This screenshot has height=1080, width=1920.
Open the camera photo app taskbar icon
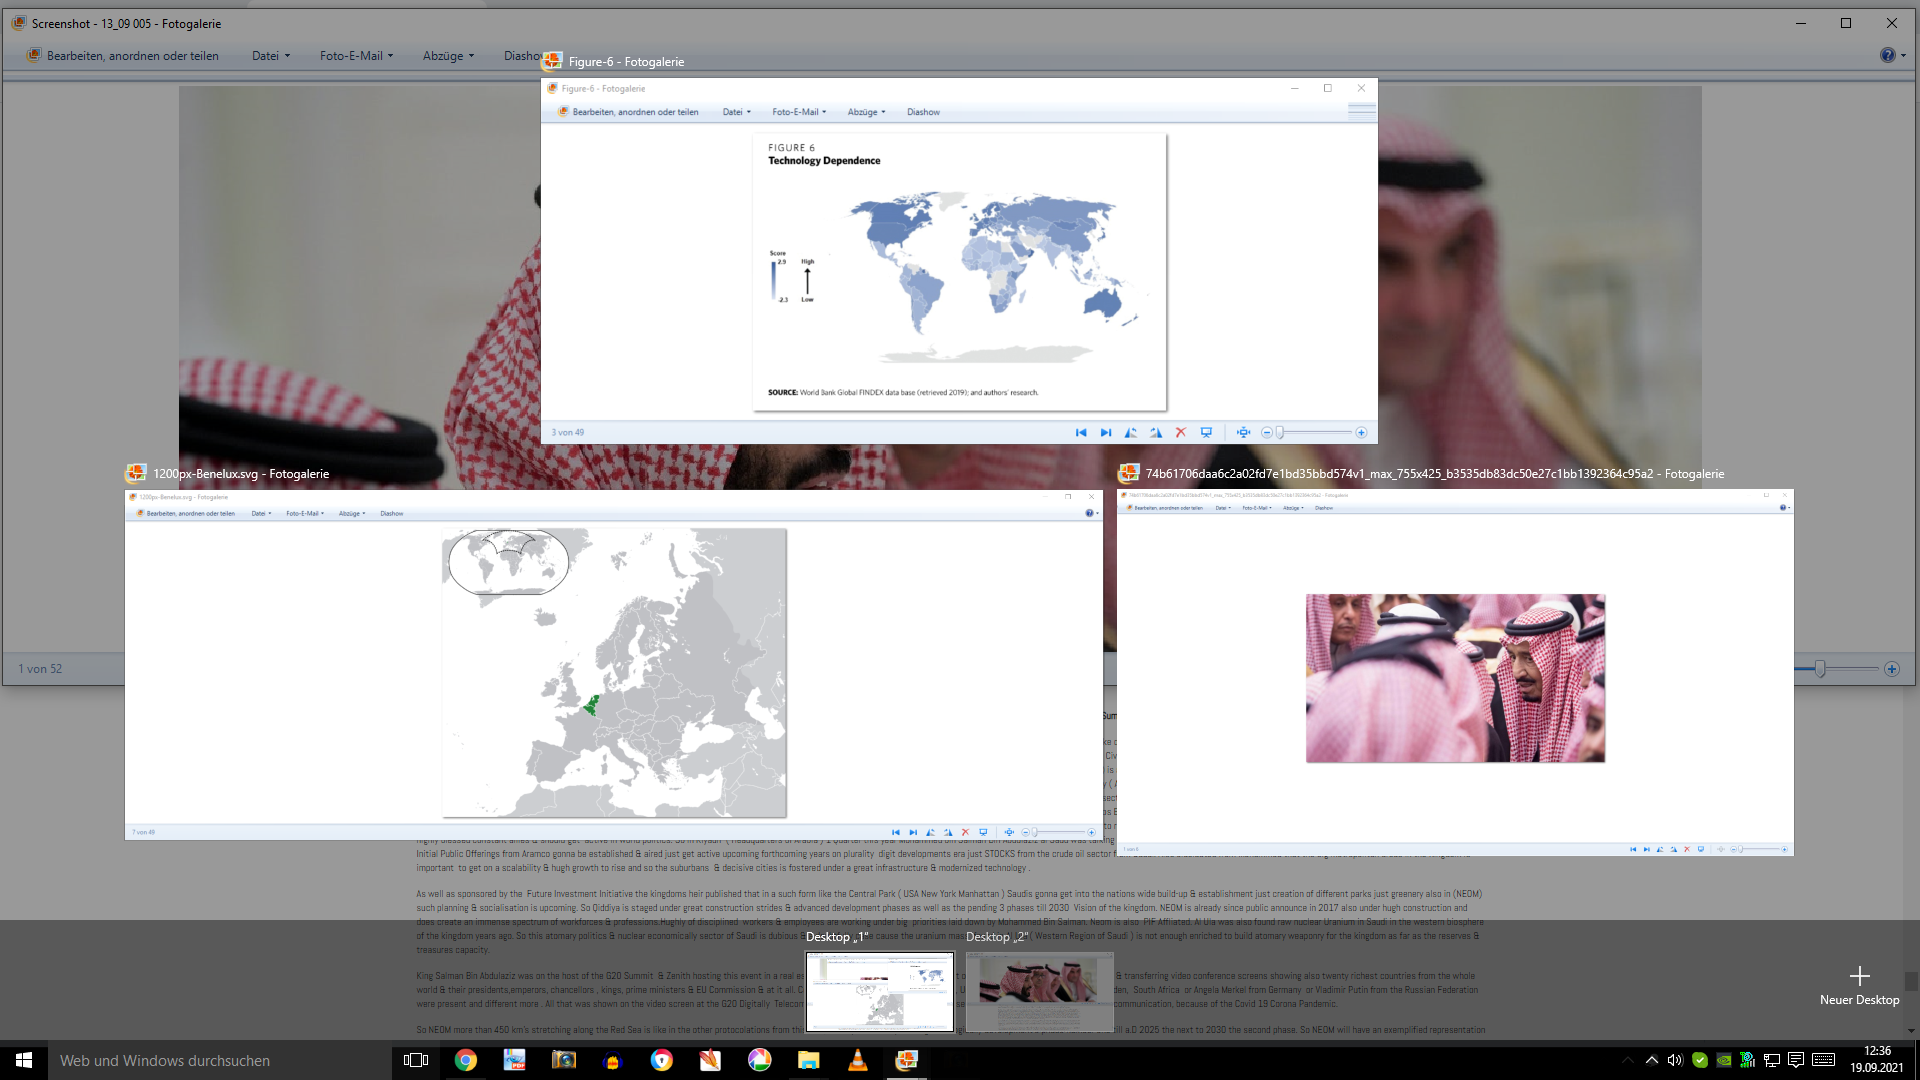pos(564,1060)
